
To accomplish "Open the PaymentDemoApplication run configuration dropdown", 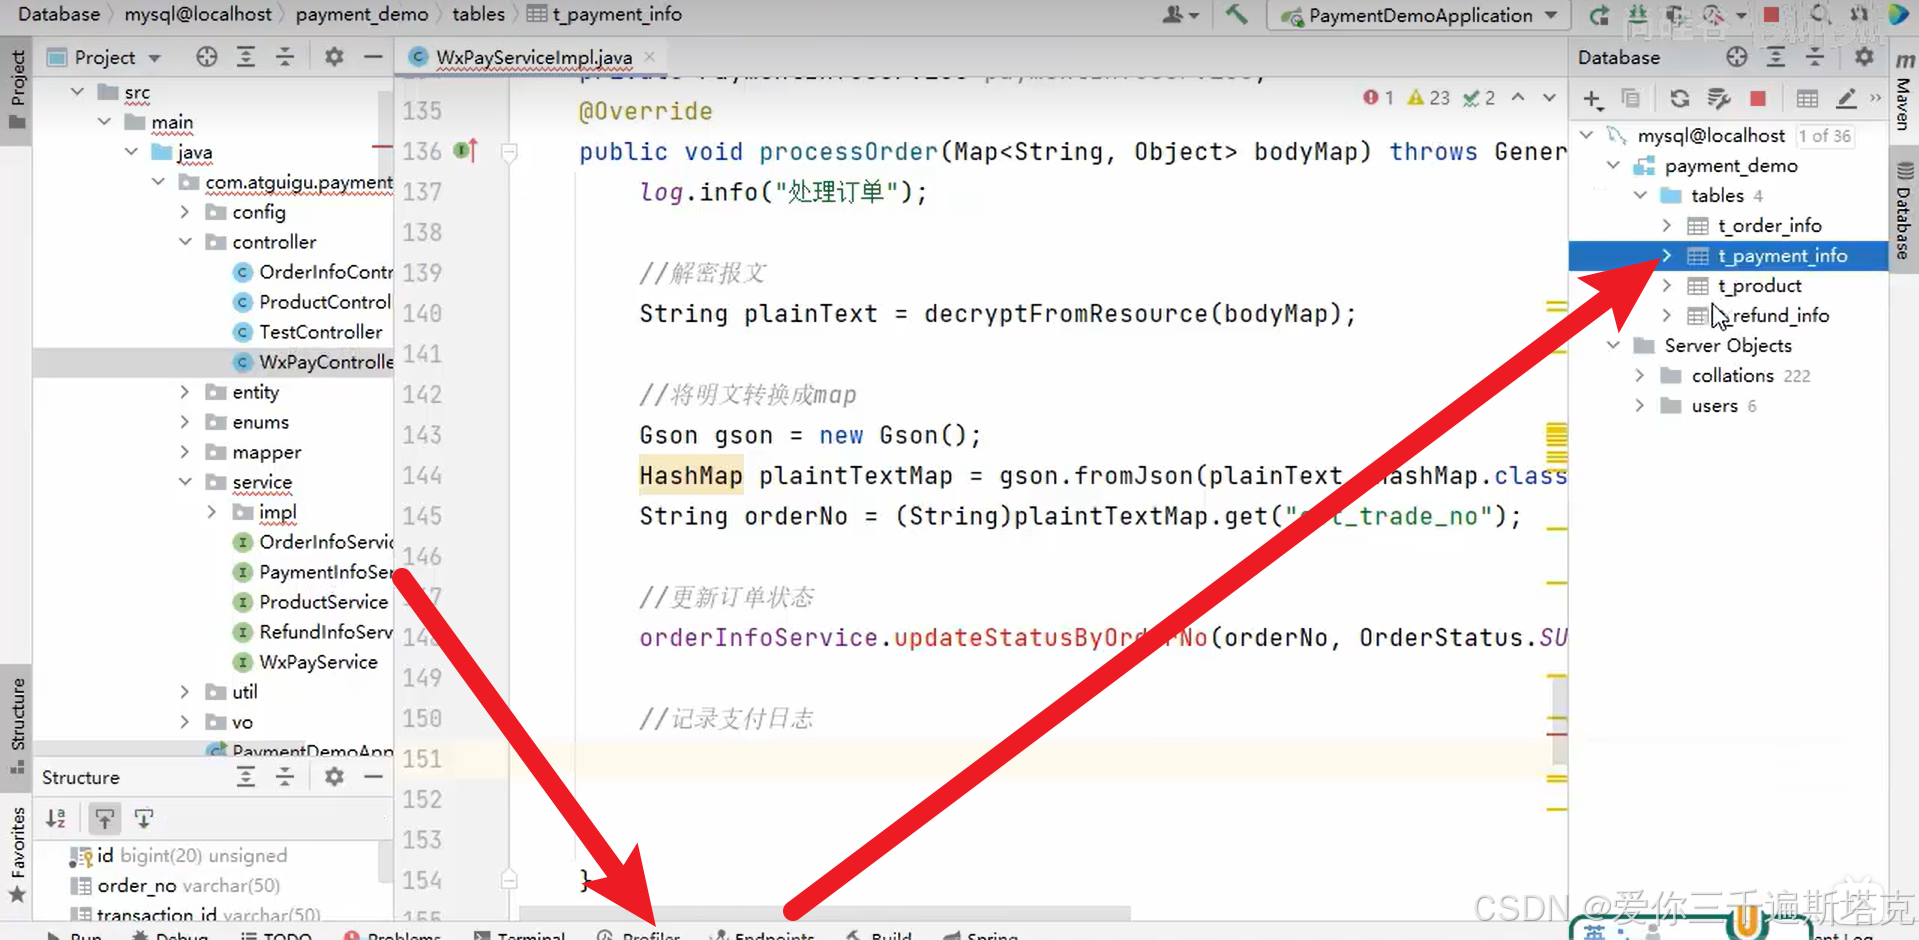I will 1419,15.
